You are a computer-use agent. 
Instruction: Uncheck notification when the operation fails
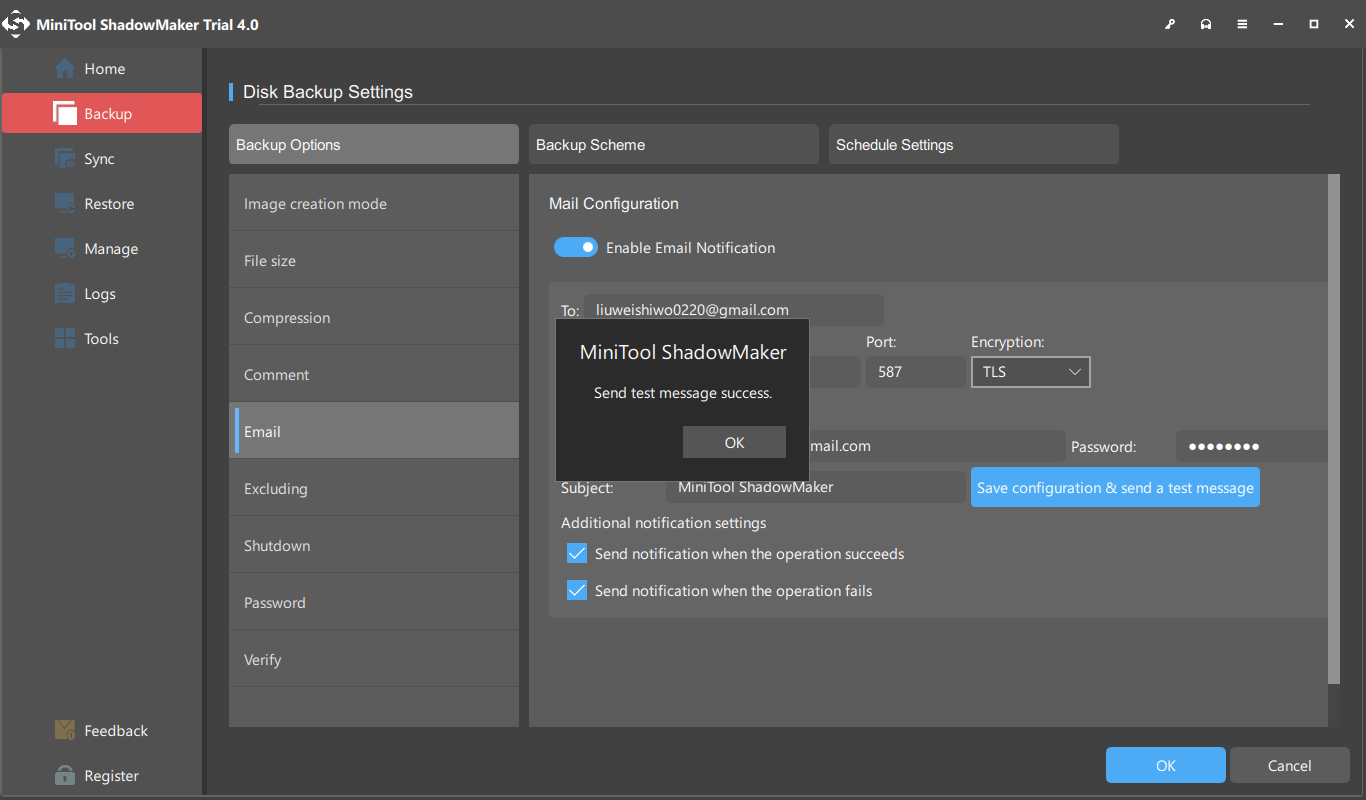pos(577,590)
